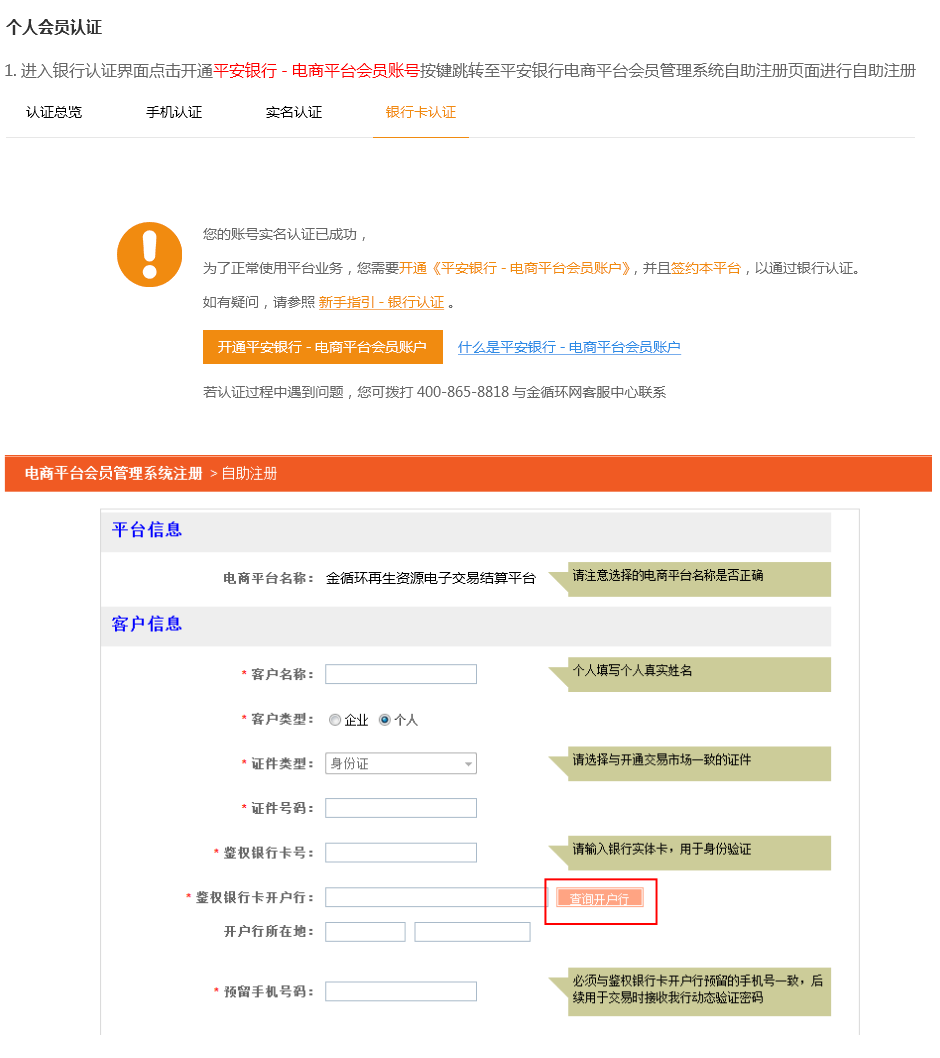Click the first 开户行所在地 field
Viewport: 940px width, 1058px height.
pyautogui.click(x=365, y=932)
